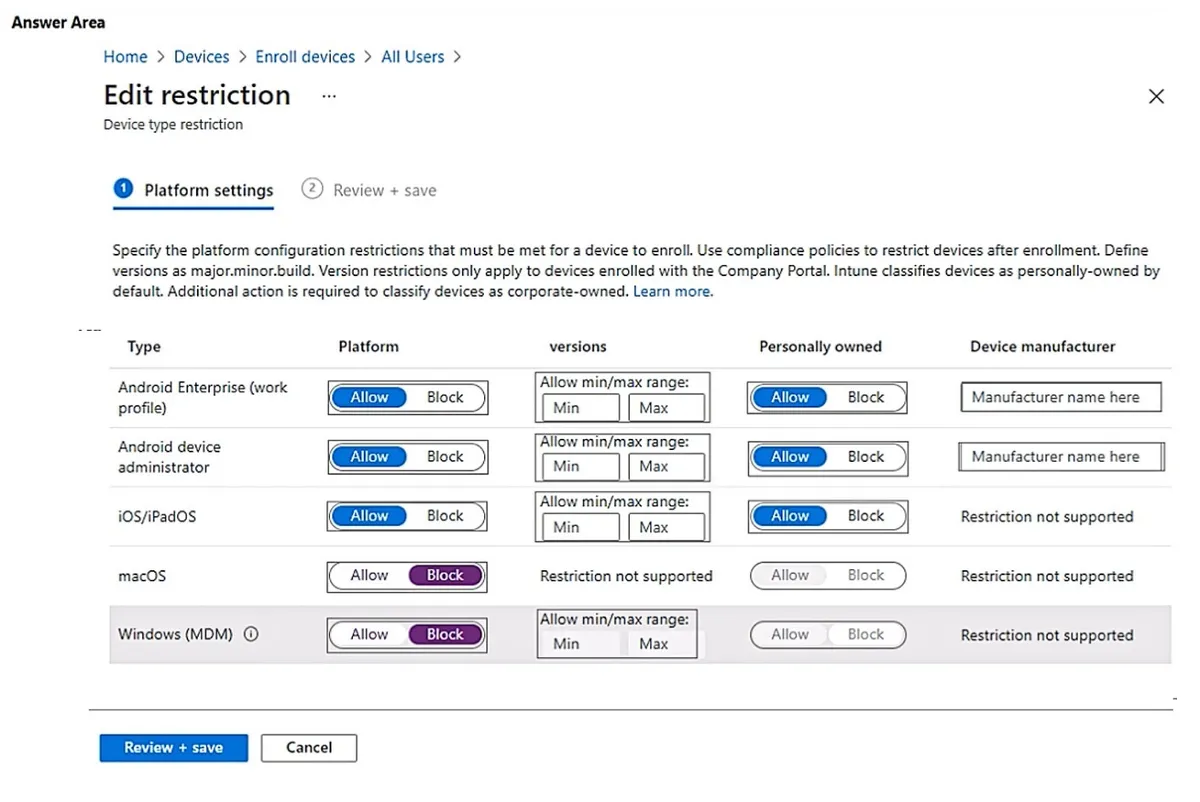Set Windows (MDM) platform to Allow
Viewport: 1200px width, 802px height.
[369, 634]
